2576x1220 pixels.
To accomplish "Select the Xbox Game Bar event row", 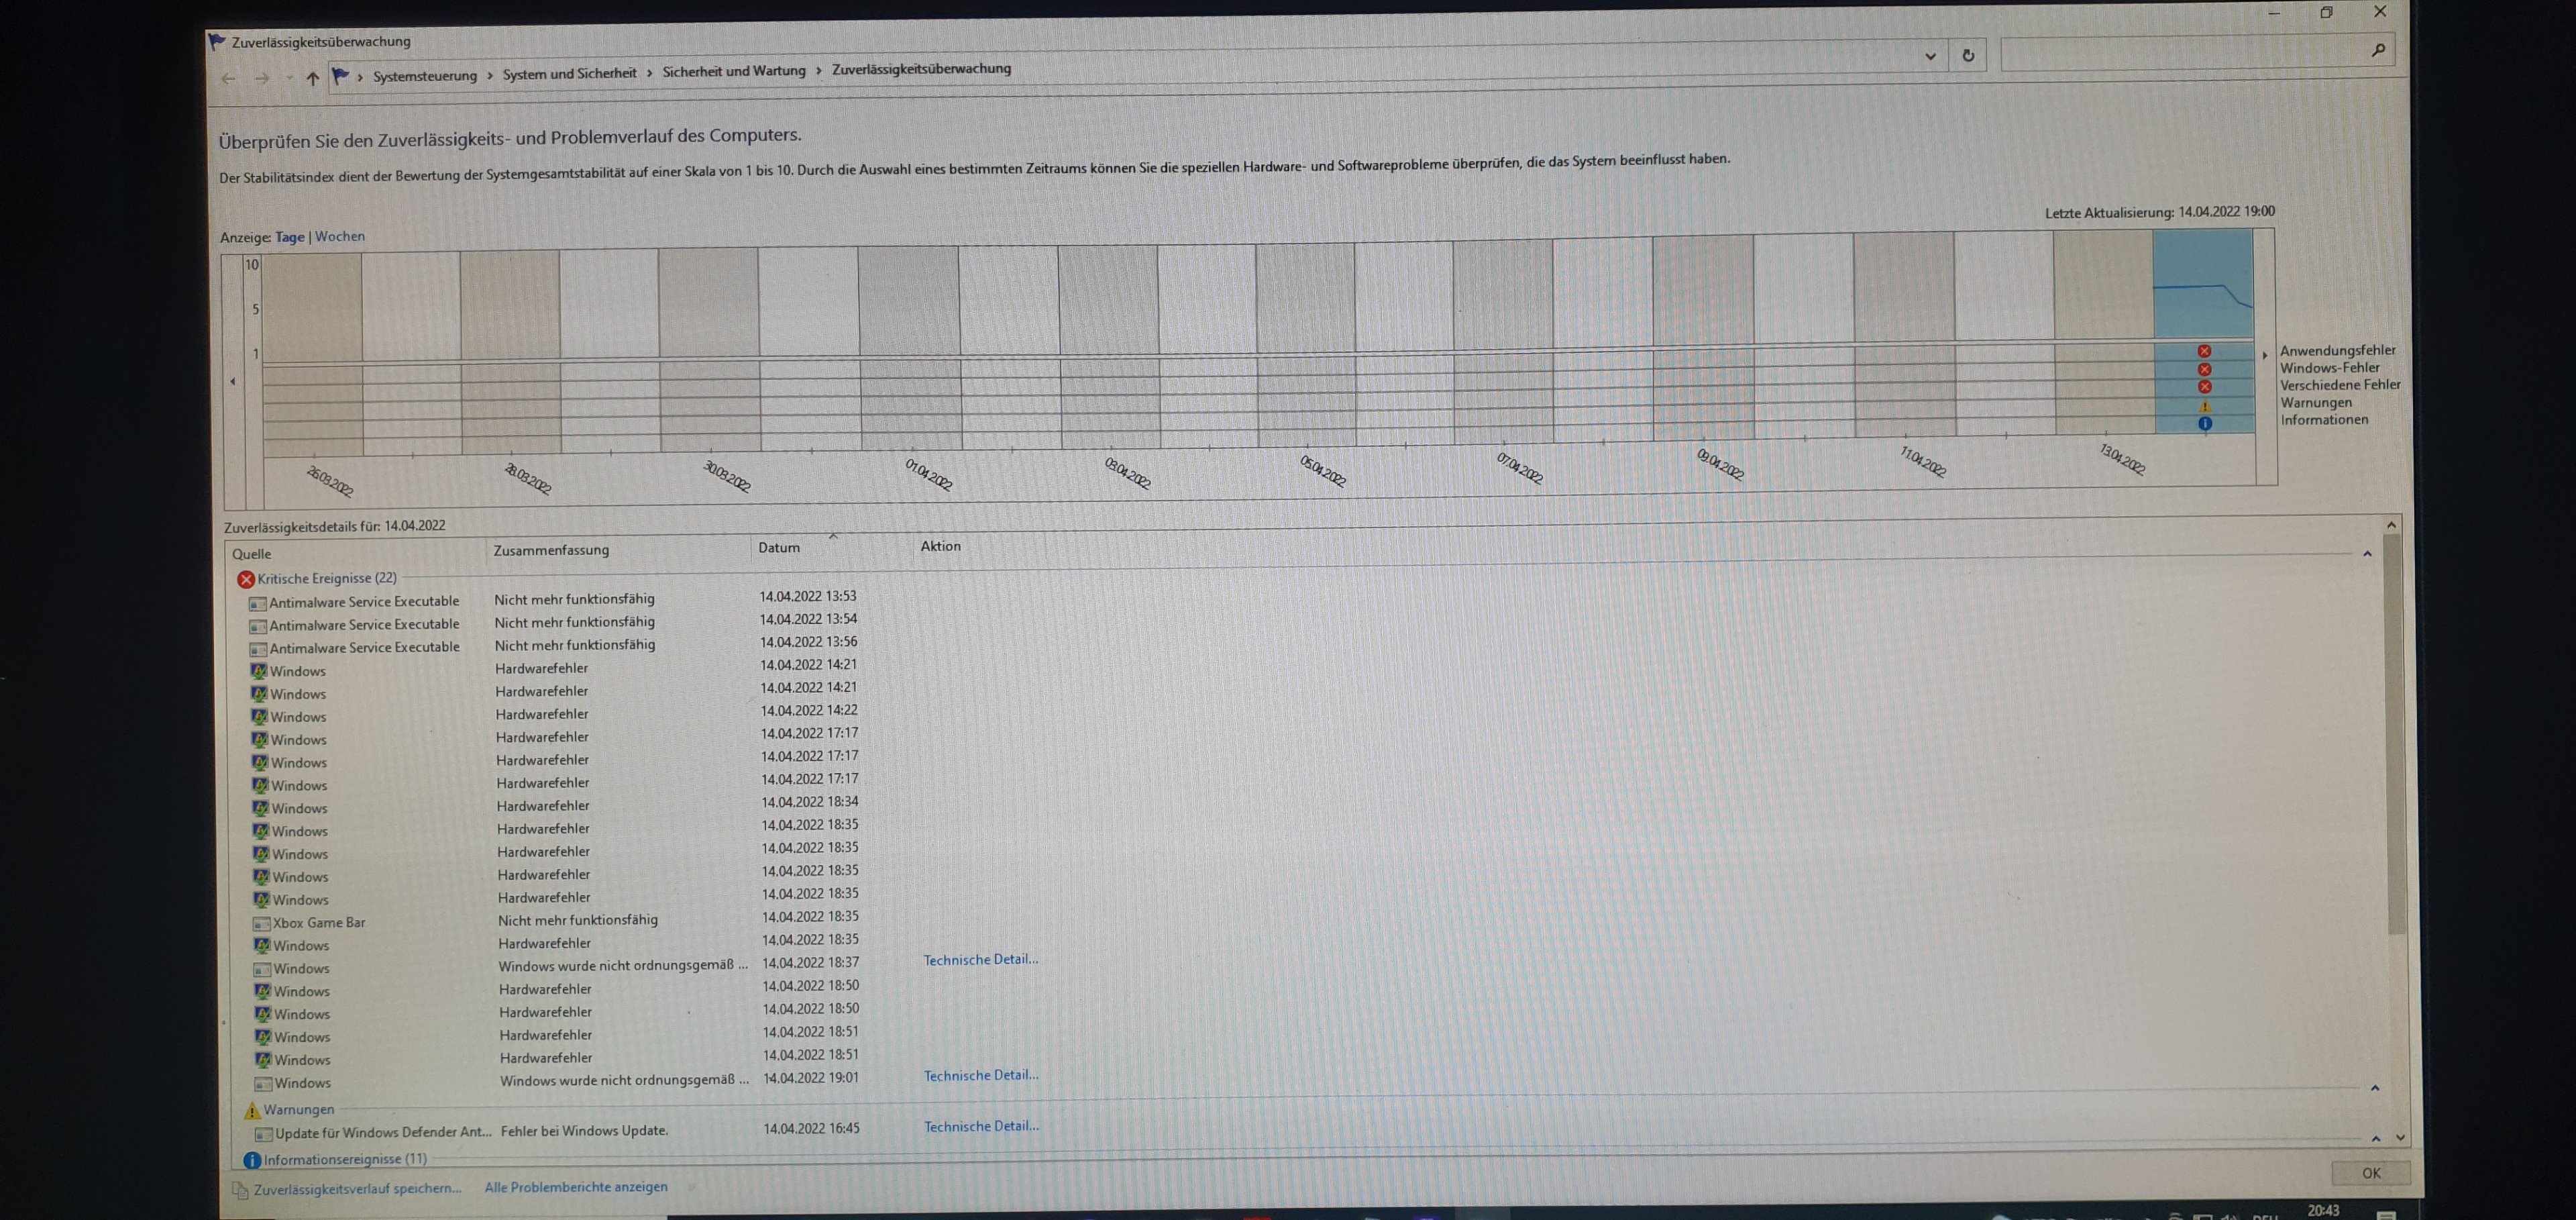I will (319, 923).
